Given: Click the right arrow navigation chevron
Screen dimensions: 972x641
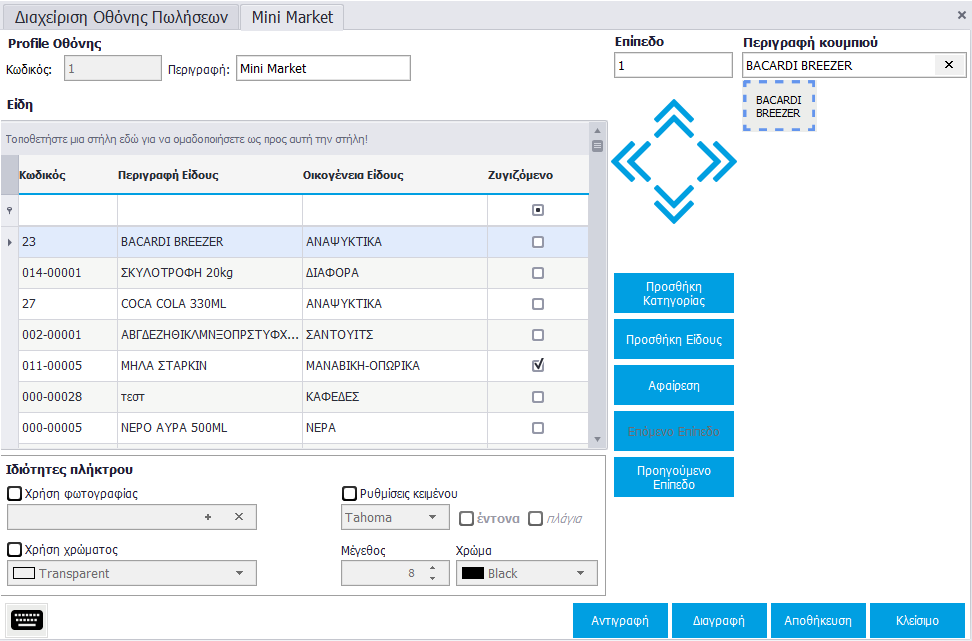Looking at the screenshot, I should 718,160.
